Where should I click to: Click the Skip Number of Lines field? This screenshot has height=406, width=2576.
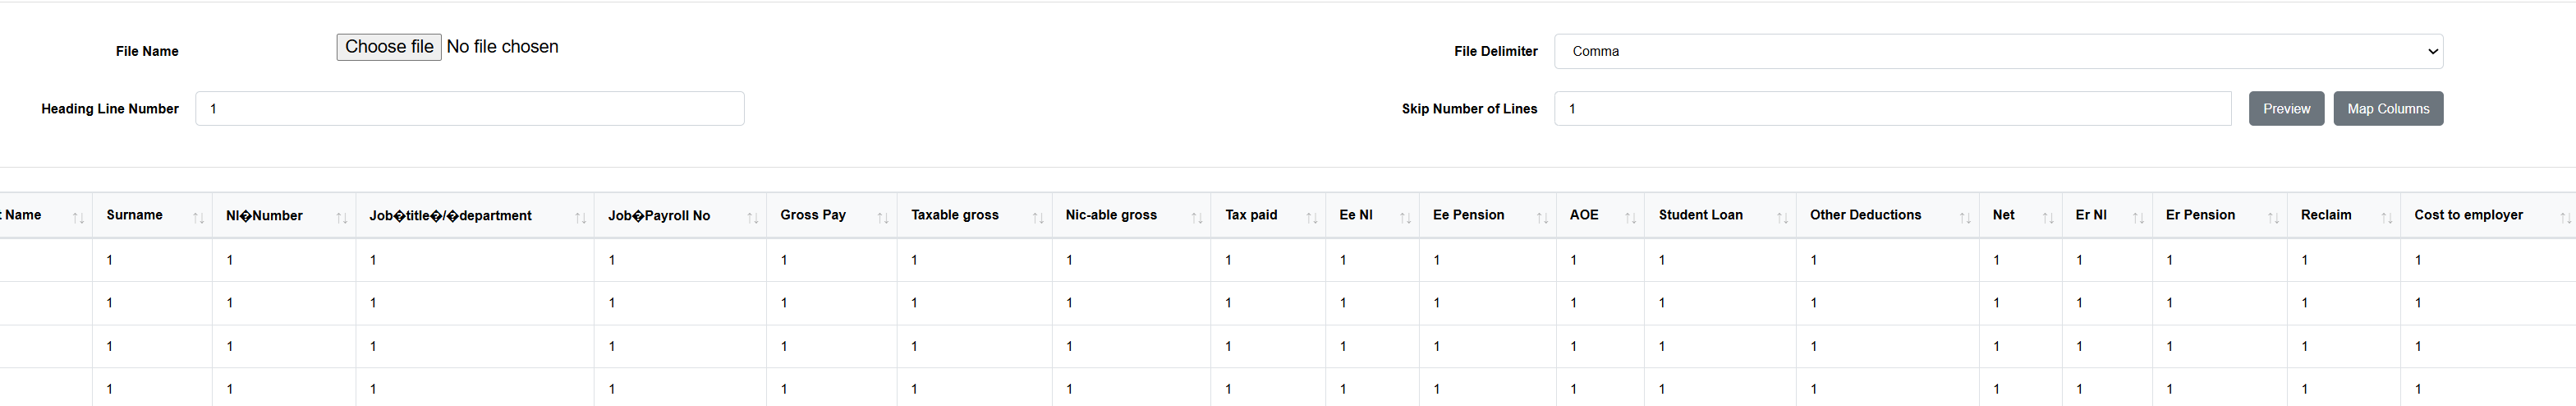pos(1891,109)
